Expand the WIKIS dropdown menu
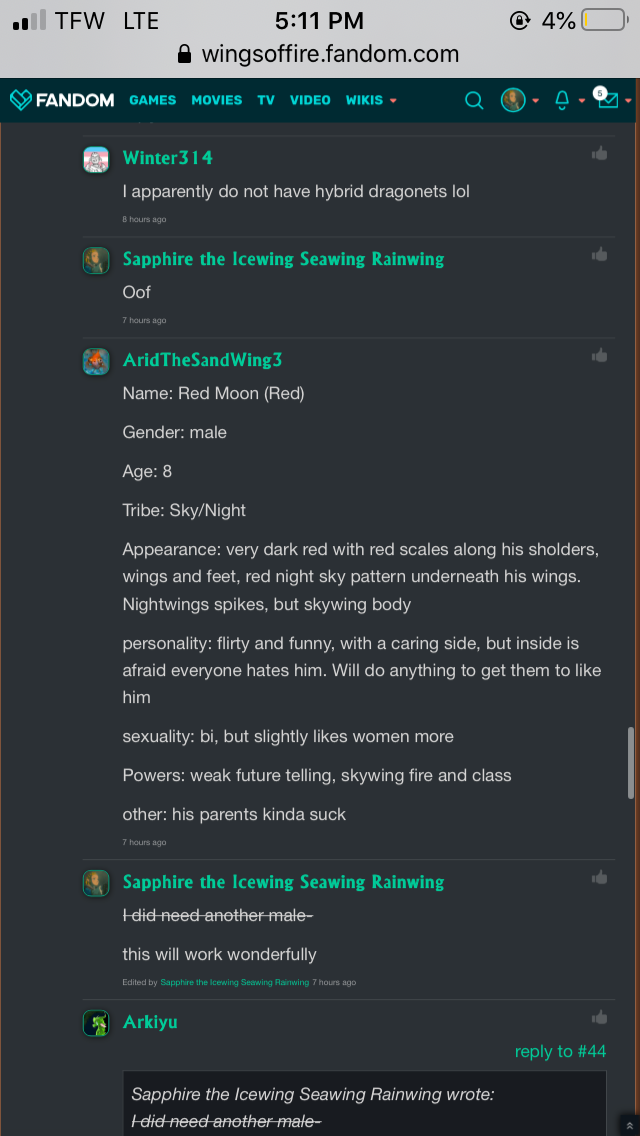The width and height of the screenshot is (640, 1136). click(x=371, y=100)
